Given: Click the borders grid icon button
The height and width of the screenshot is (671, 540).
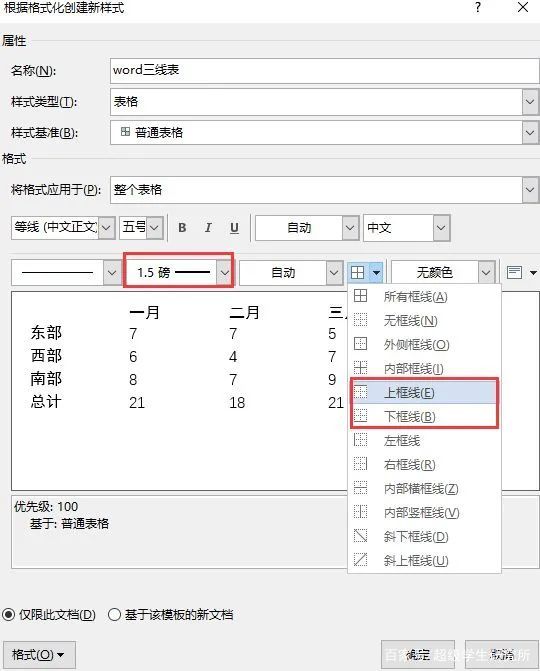Looking at the screenshot, I should pos(357,273).
